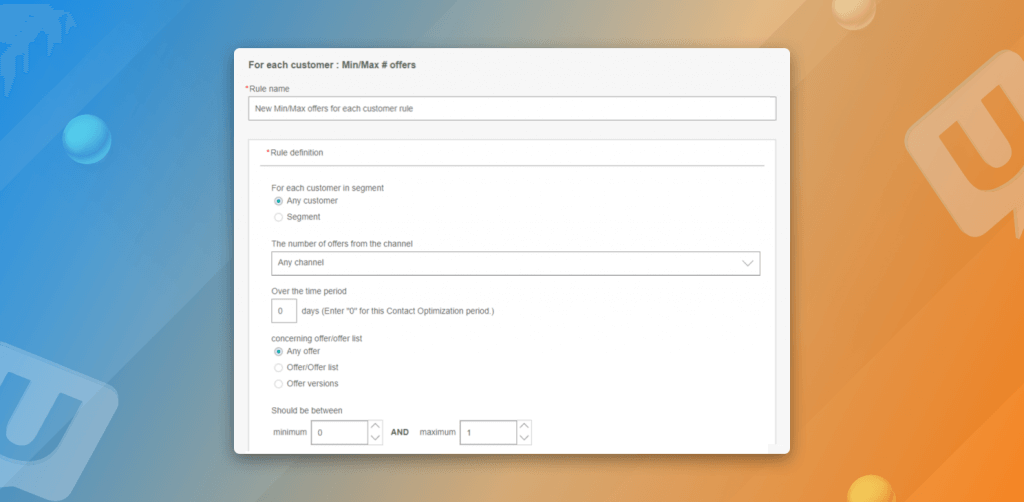Click the Rule definition section header

coord(296,153)
